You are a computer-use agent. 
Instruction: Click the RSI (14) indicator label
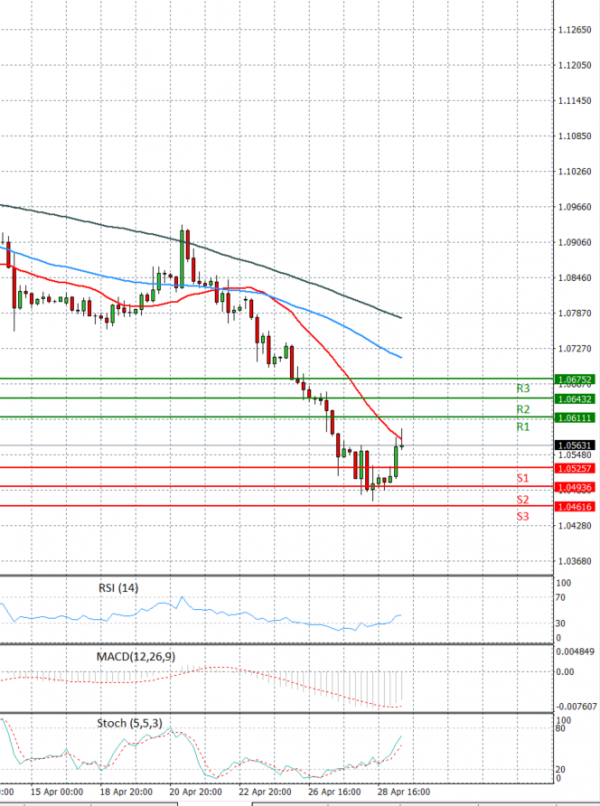click(118, 588)
